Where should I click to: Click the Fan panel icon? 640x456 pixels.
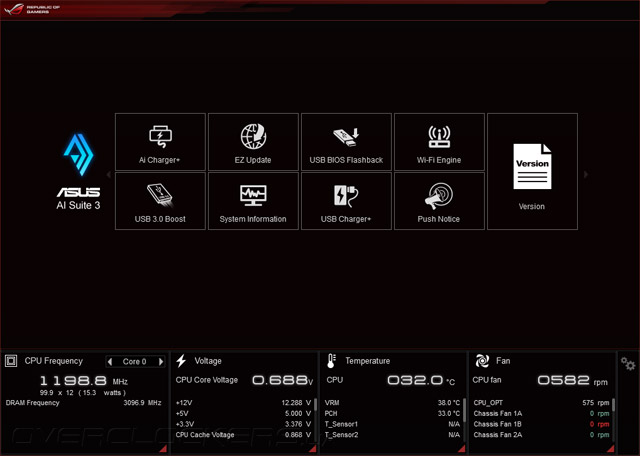482,361
